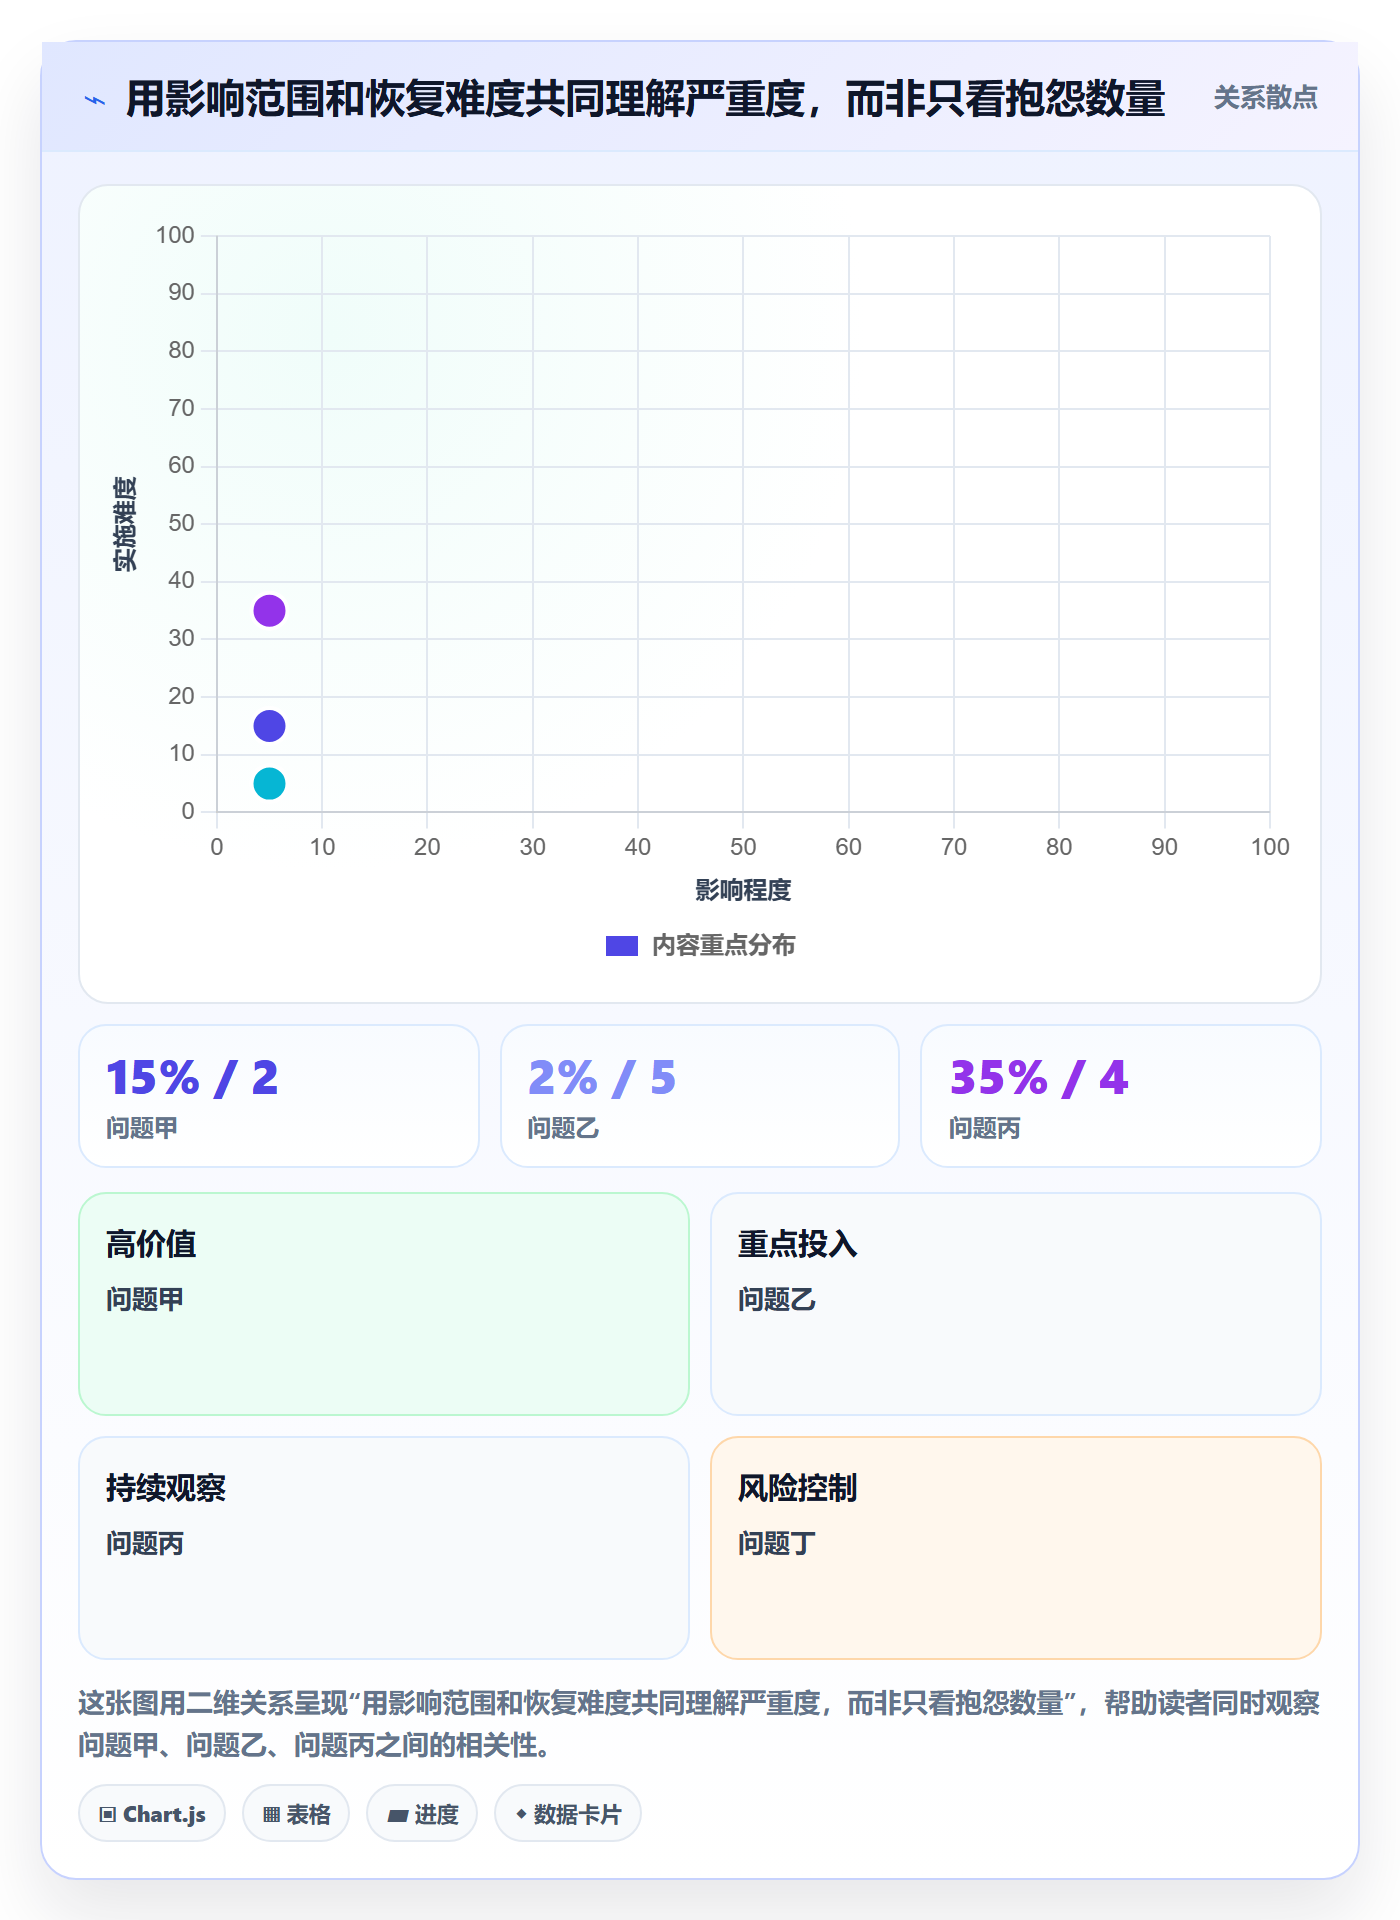This screenshot has height=1920, width=1400.
Task: Click 问题乙 label under 2% / 5
Action: [x=564, y=1129]
